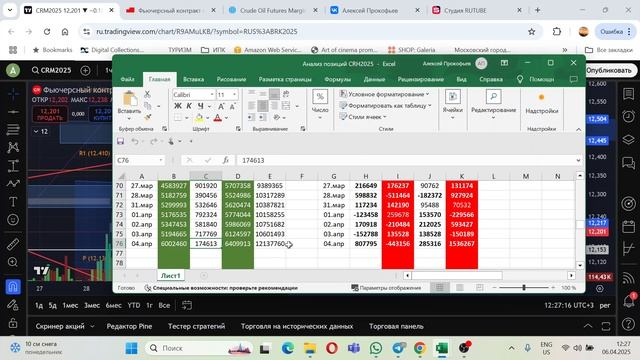Image resolution: width=640 pixels, height=360 pixels.
Task: Click the formula bar showing 174613
Action: coord(406,160)
